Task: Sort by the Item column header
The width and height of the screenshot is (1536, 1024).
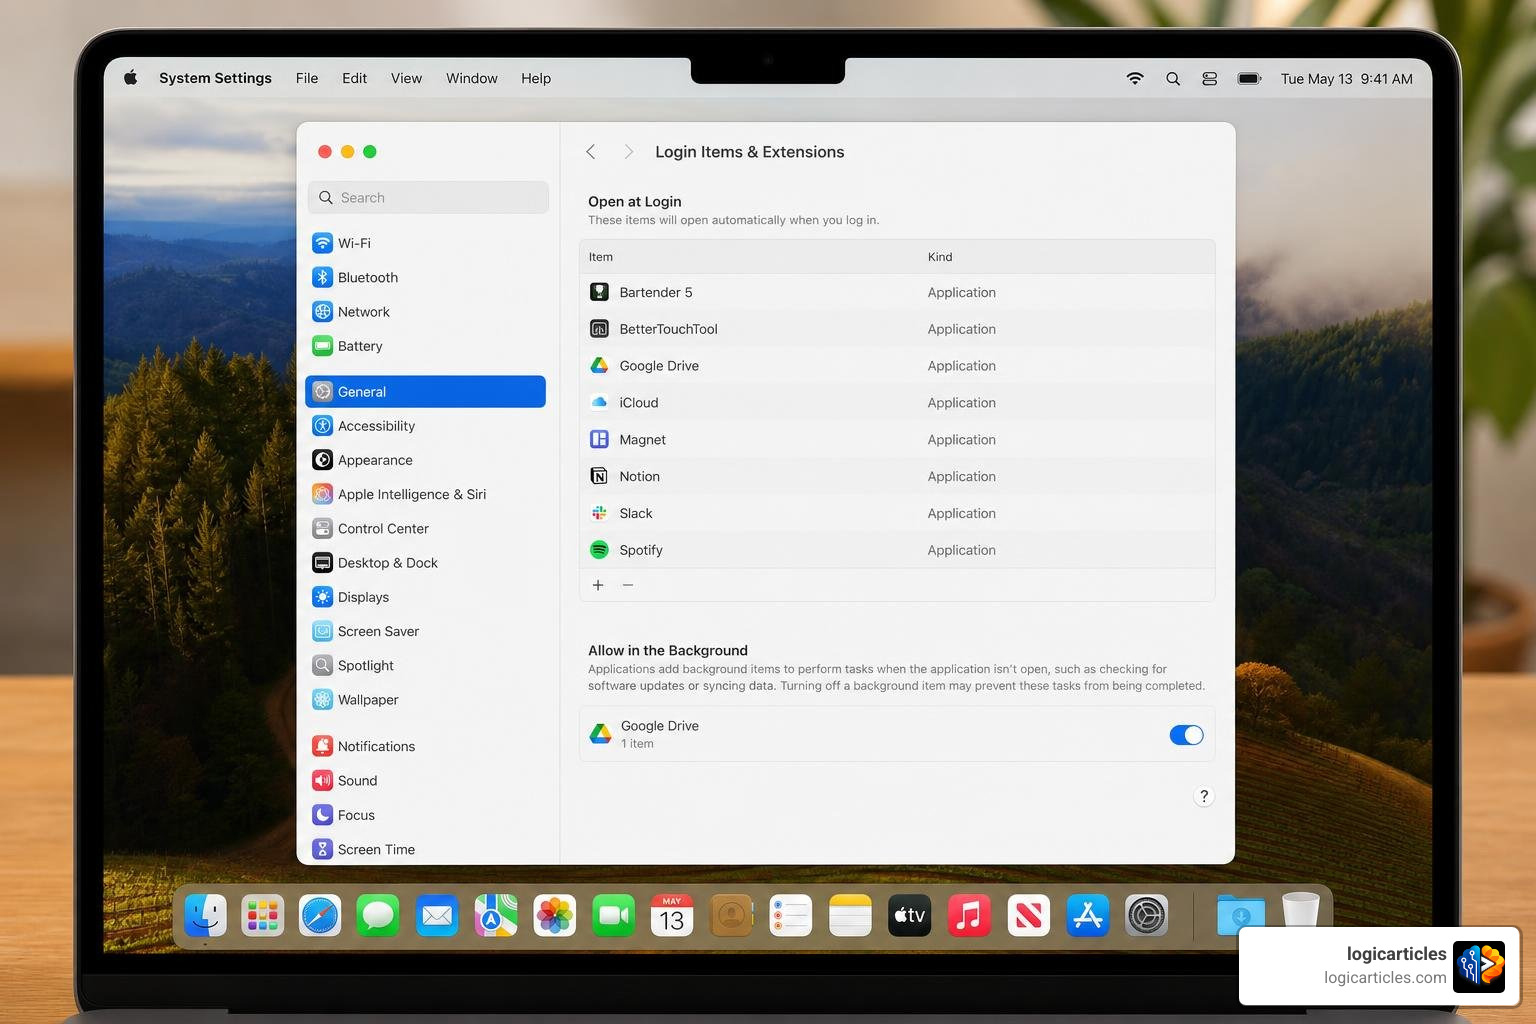Action: coord(601,257)
